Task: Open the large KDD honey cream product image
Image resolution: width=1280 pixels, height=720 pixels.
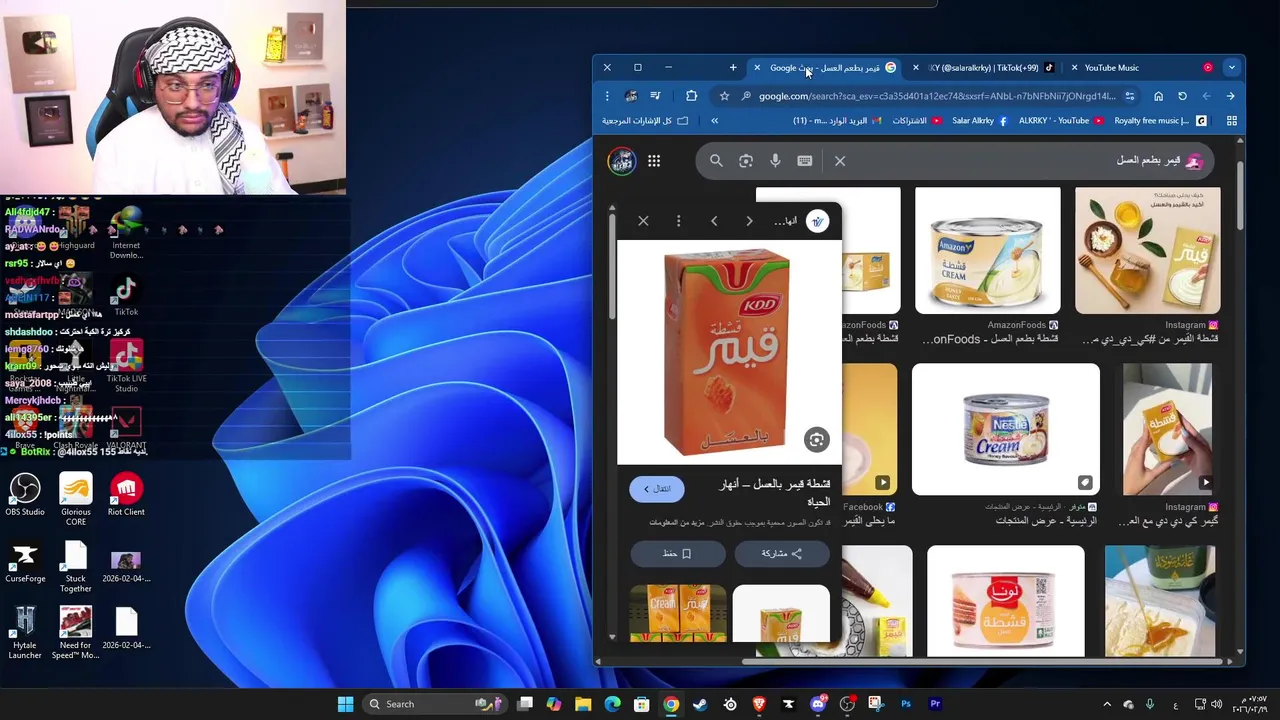Action: pos(727,352)
